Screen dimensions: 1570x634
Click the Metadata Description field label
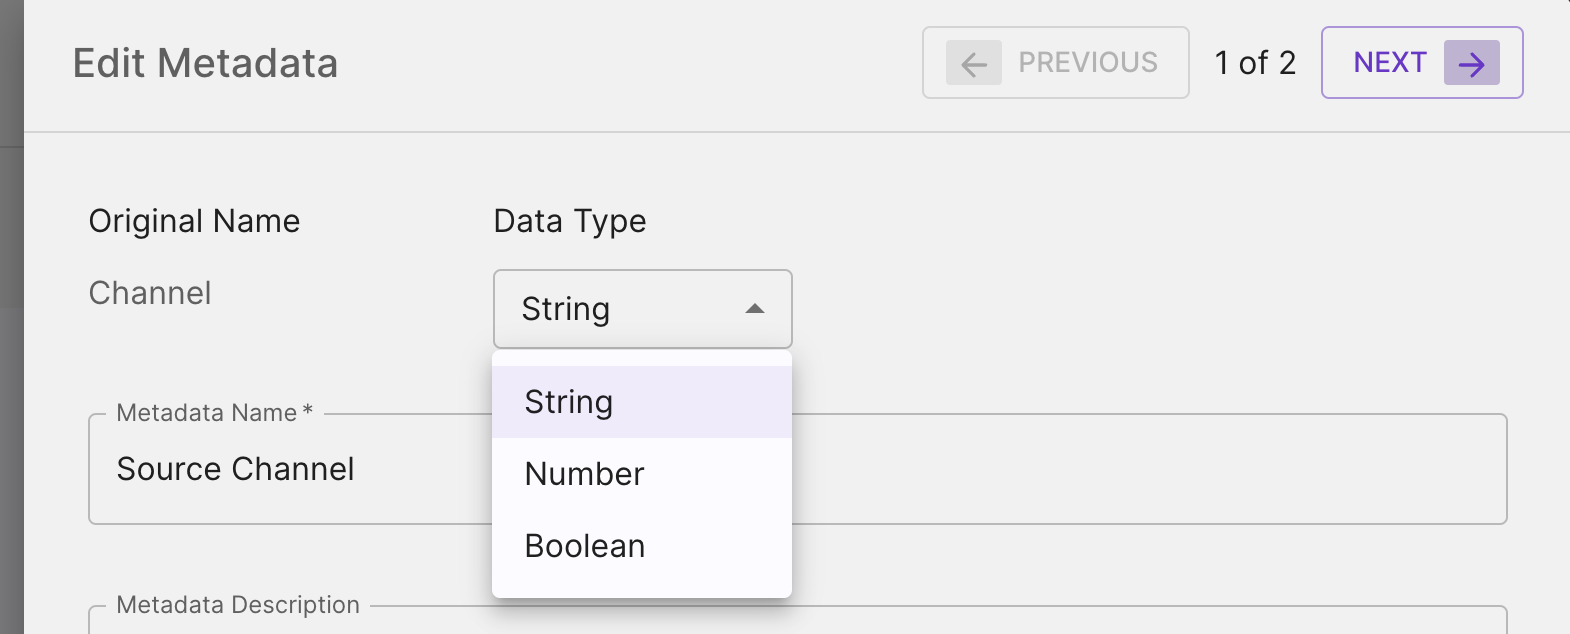tap(238, 605)
